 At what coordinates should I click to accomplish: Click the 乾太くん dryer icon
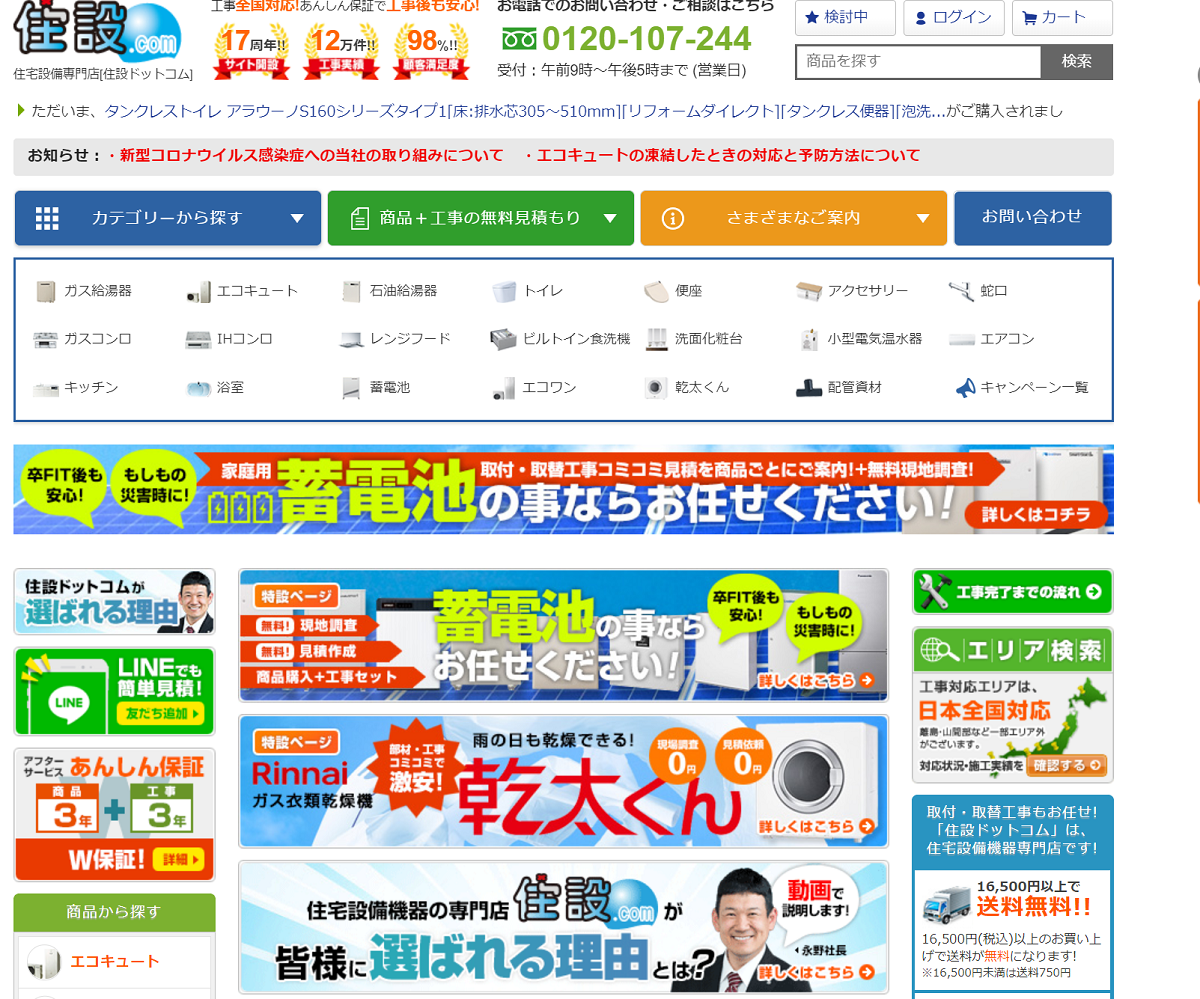[656, 388]
